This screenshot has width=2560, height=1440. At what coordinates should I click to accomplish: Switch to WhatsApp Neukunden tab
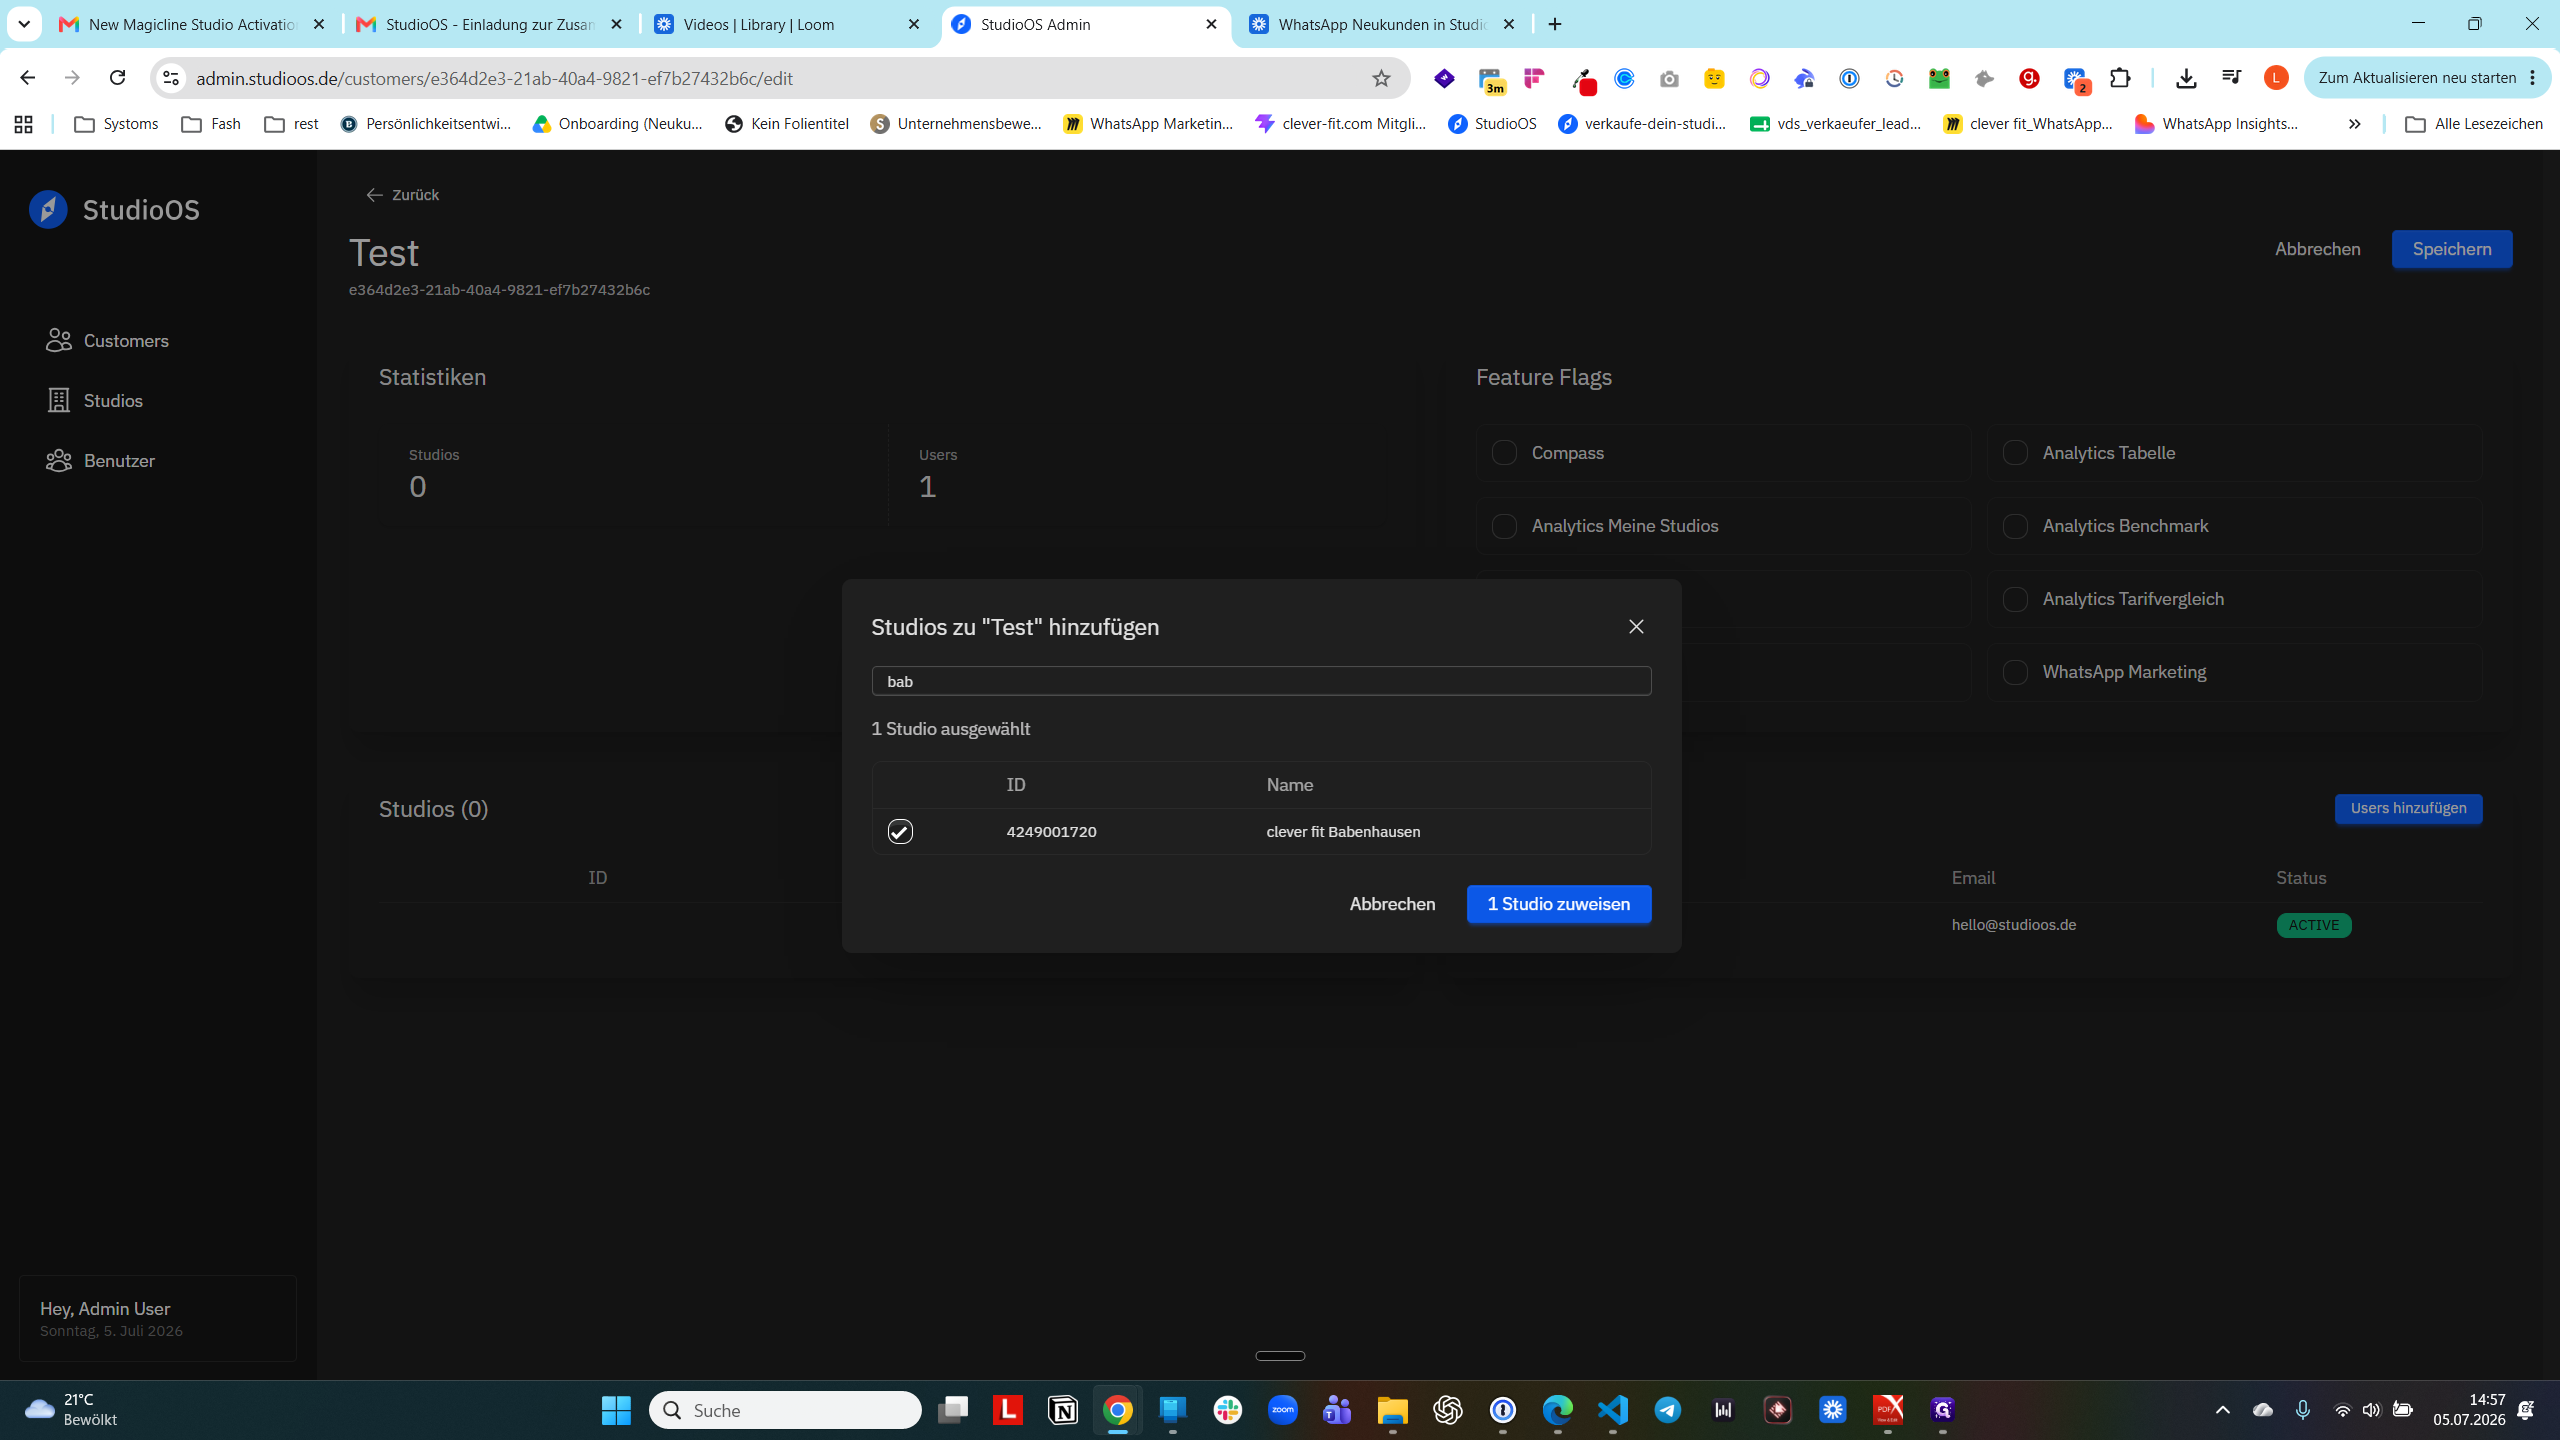pos(1382,24)
